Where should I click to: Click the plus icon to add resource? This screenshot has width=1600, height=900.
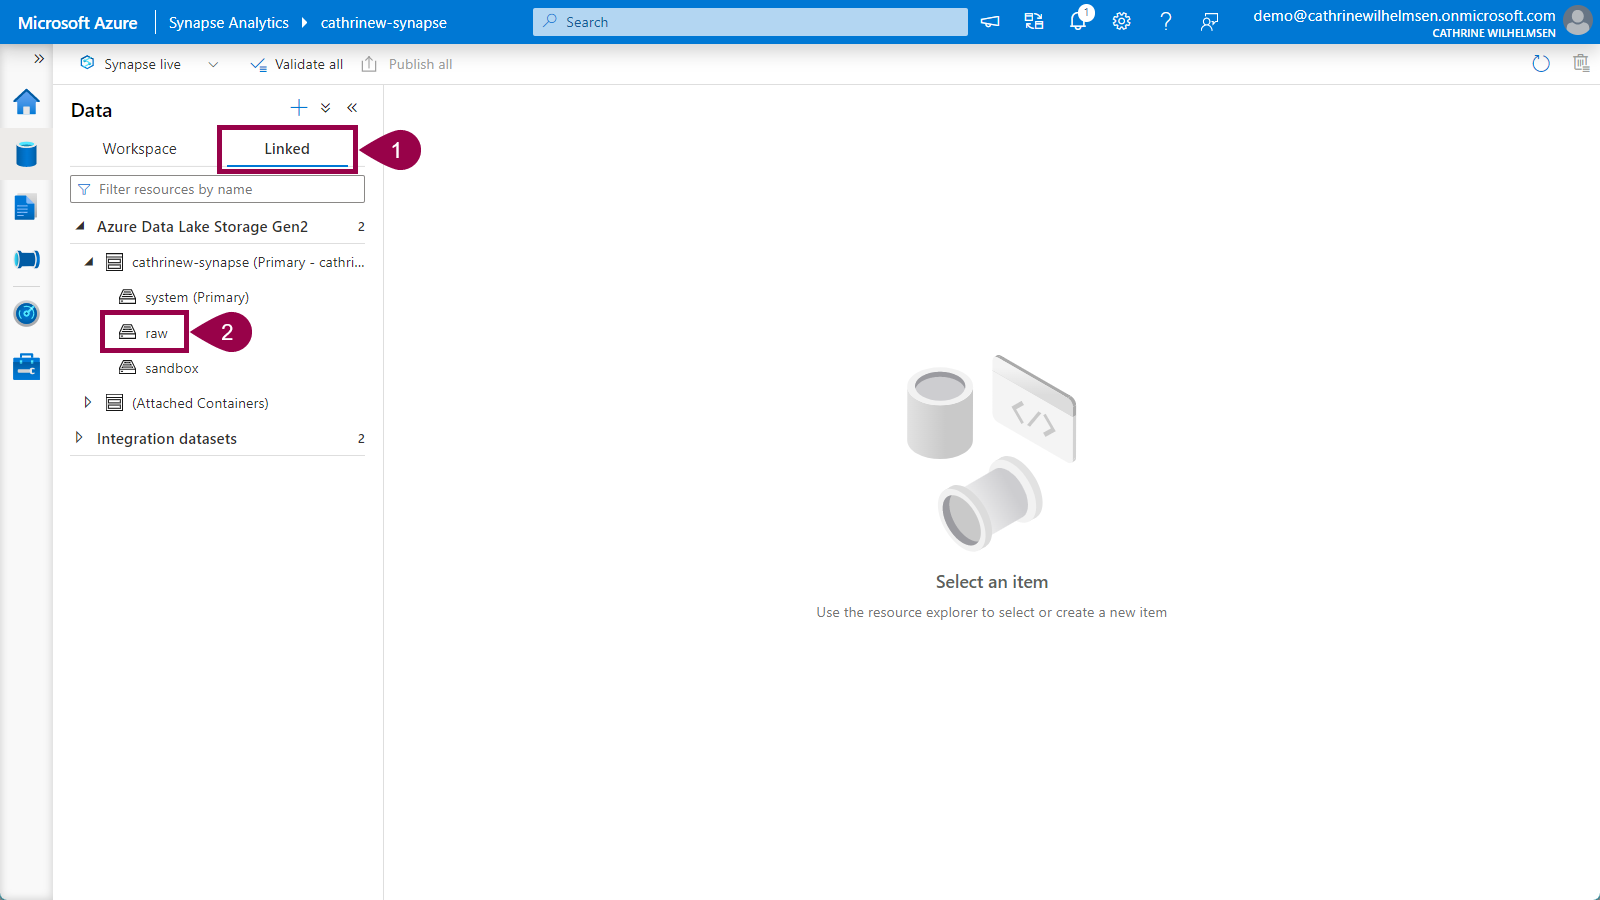298,108
